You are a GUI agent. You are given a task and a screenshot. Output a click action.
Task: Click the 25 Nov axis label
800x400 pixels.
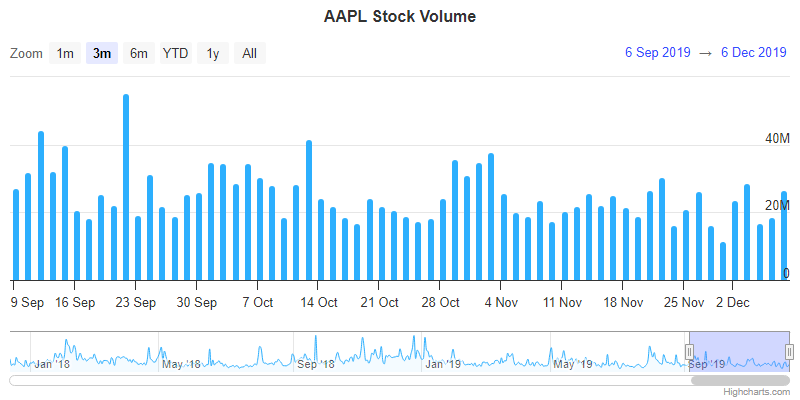tap(684, 303)
